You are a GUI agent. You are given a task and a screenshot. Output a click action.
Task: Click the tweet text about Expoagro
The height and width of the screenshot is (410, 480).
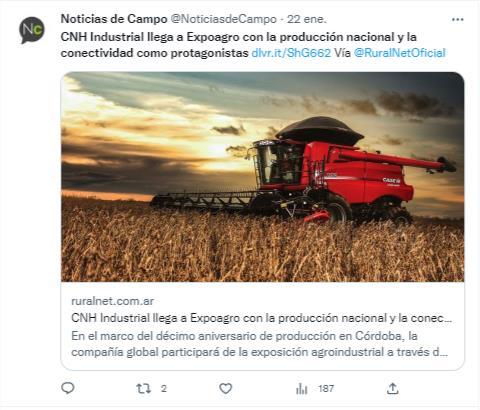click(x=238, y=45)
